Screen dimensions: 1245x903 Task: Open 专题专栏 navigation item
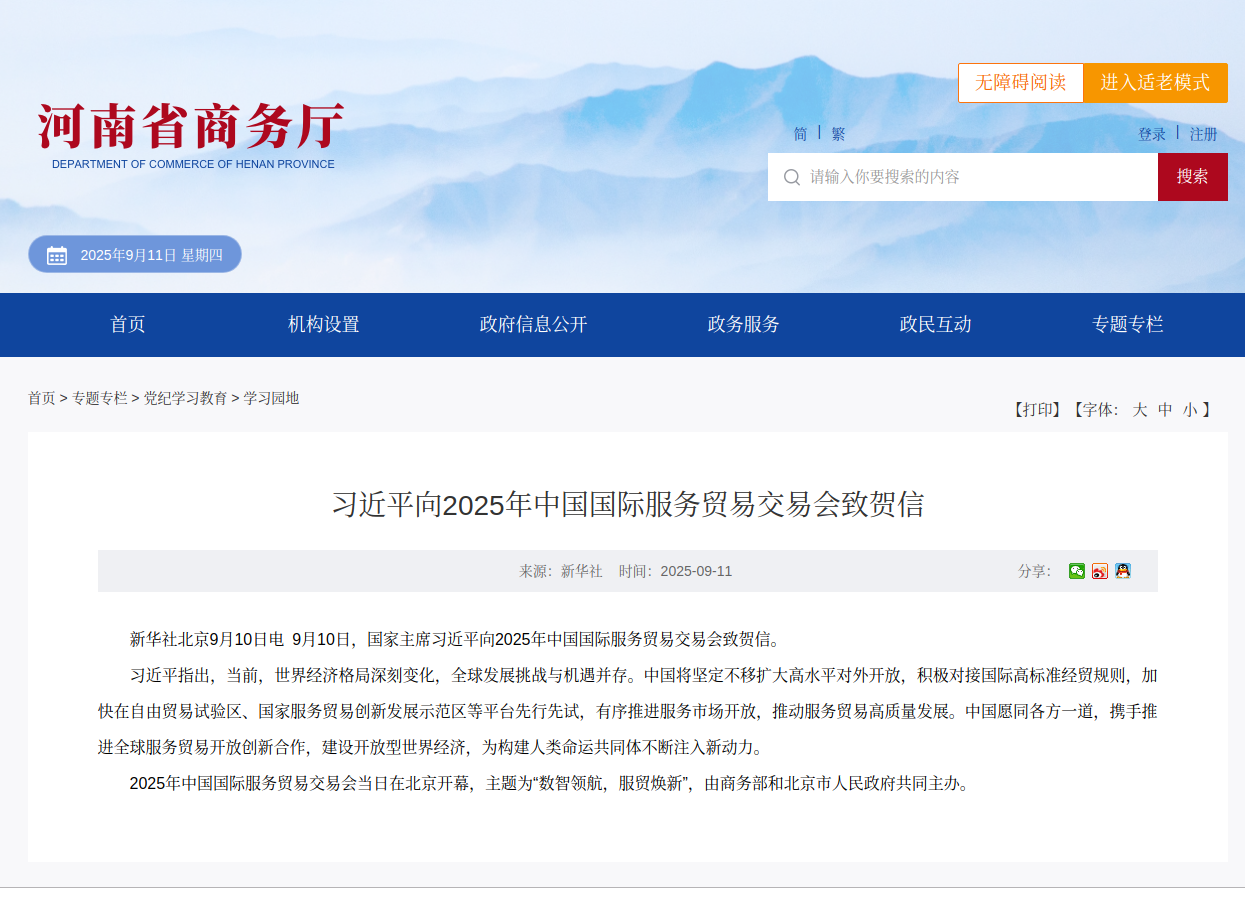[1128, 324]
